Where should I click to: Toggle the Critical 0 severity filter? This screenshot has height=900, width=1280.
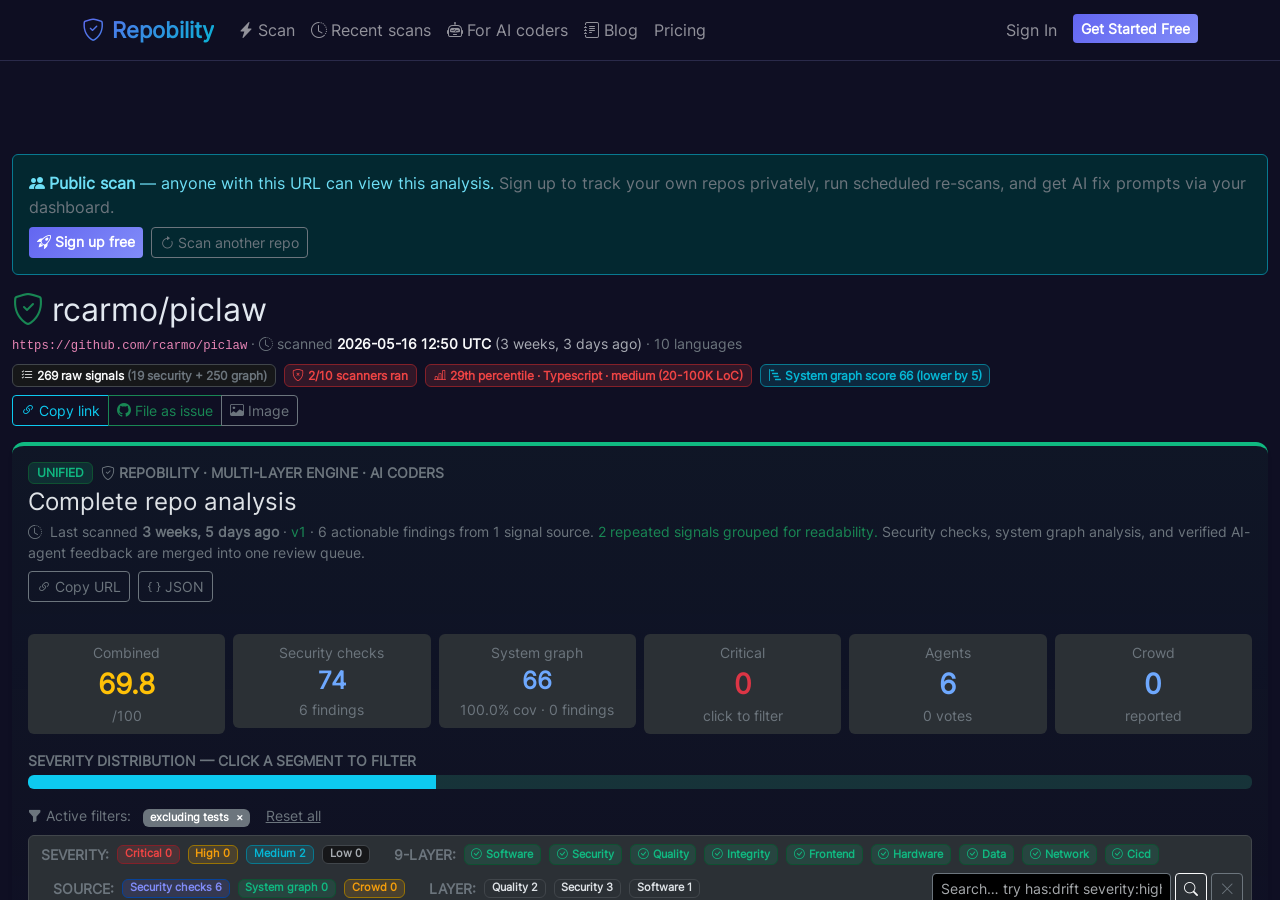point(148,854)
